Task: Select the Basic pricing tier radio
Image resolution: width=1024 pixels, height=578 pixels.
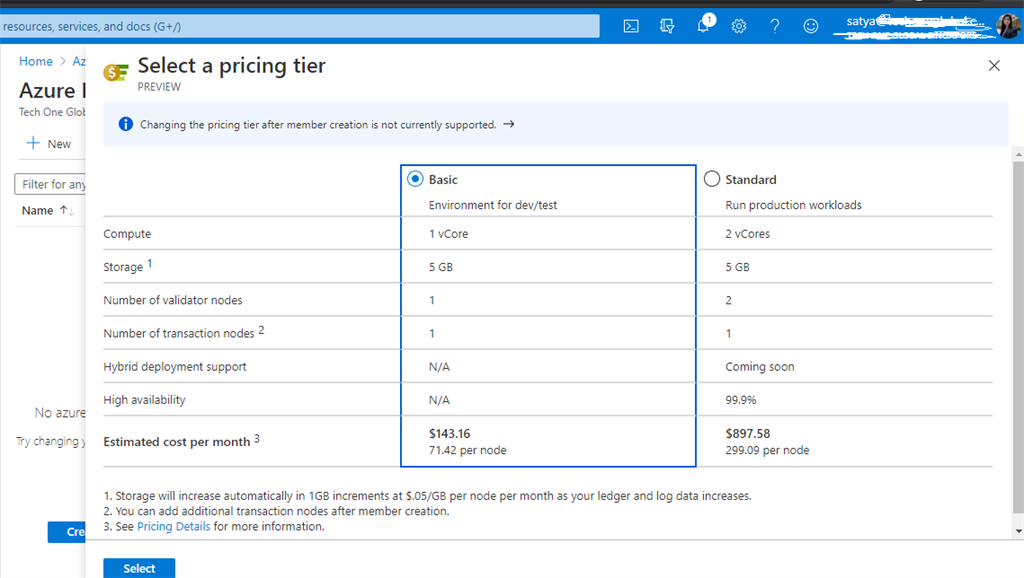Action: click(416, 179)
